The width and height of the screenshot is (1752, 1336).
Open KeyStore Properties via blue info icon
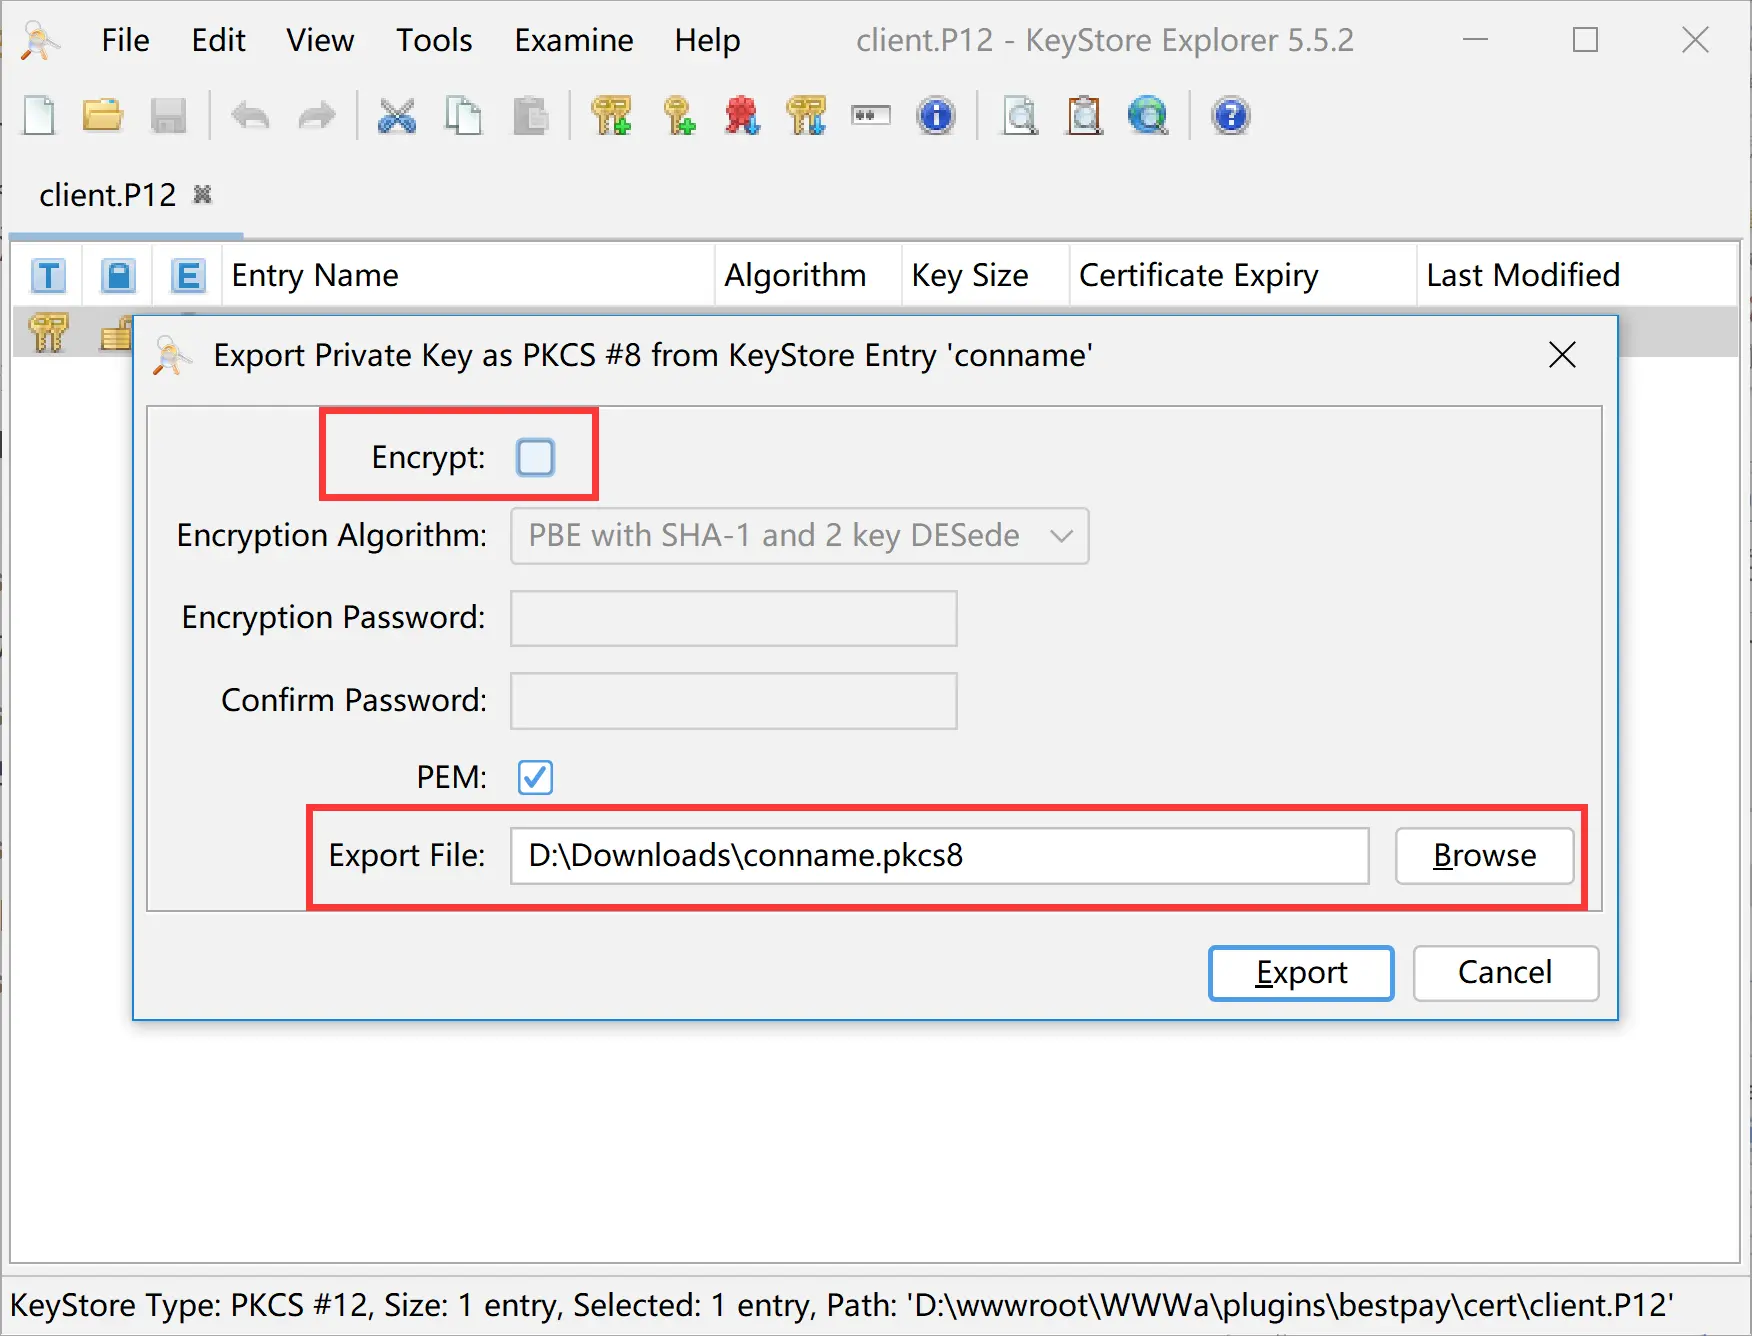[936, 116]
